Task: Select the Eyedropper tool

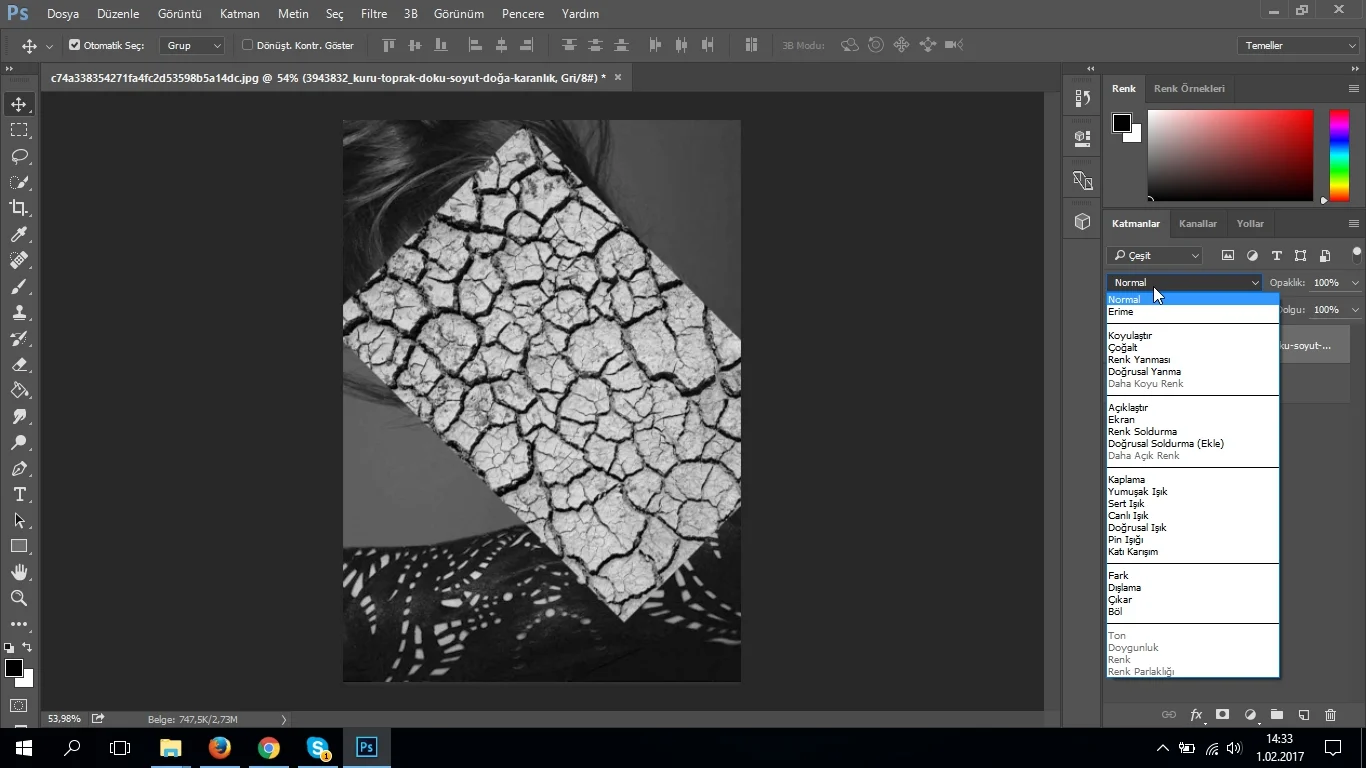Action: (x=19, y=234)
